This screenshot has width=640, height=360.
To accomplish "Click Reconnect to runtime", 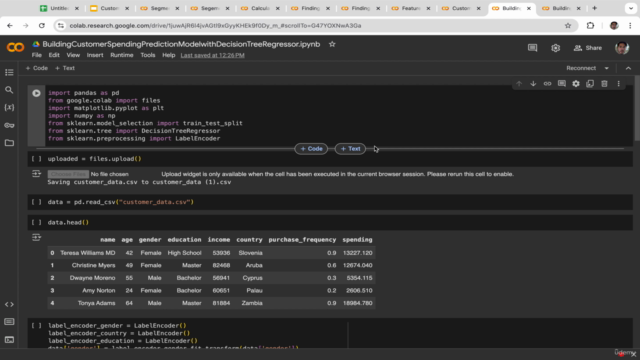I will pos(581,68).
